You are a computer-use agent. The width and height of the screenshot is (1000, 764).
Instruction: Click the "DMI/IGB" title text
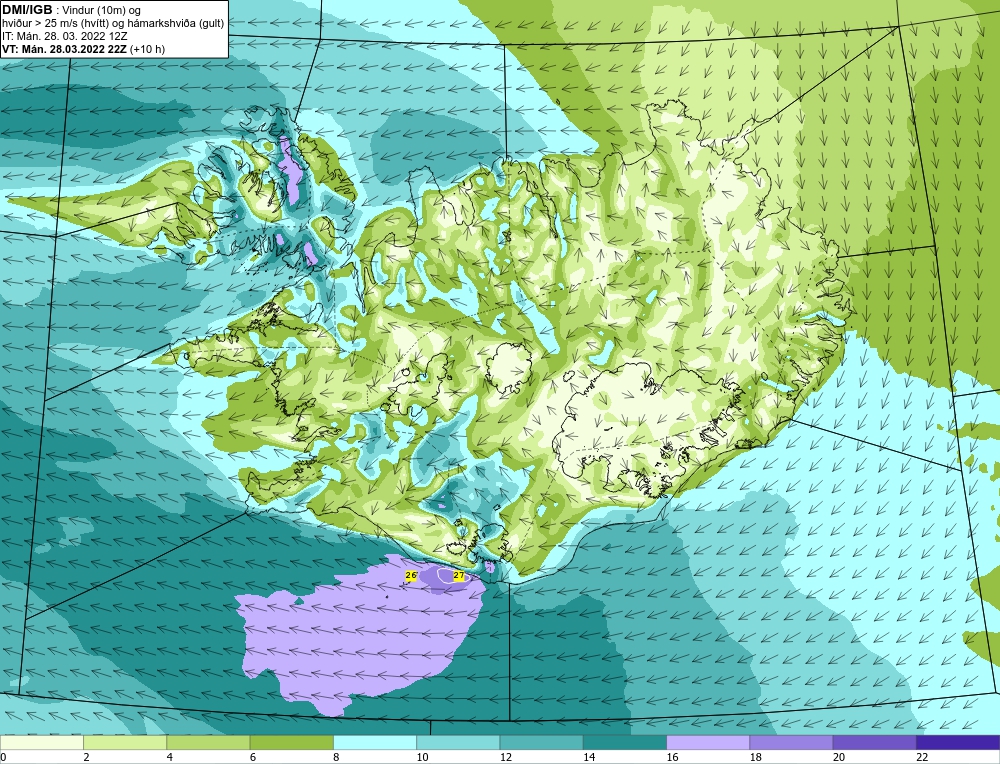(27, 10)
